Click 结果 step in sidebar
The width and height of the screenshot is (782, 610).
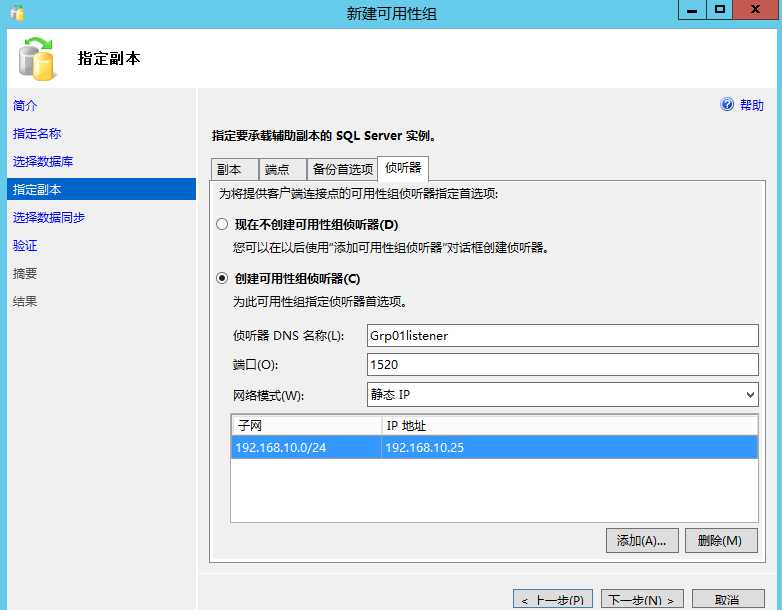pyautogui.click(x=25, y=301)
